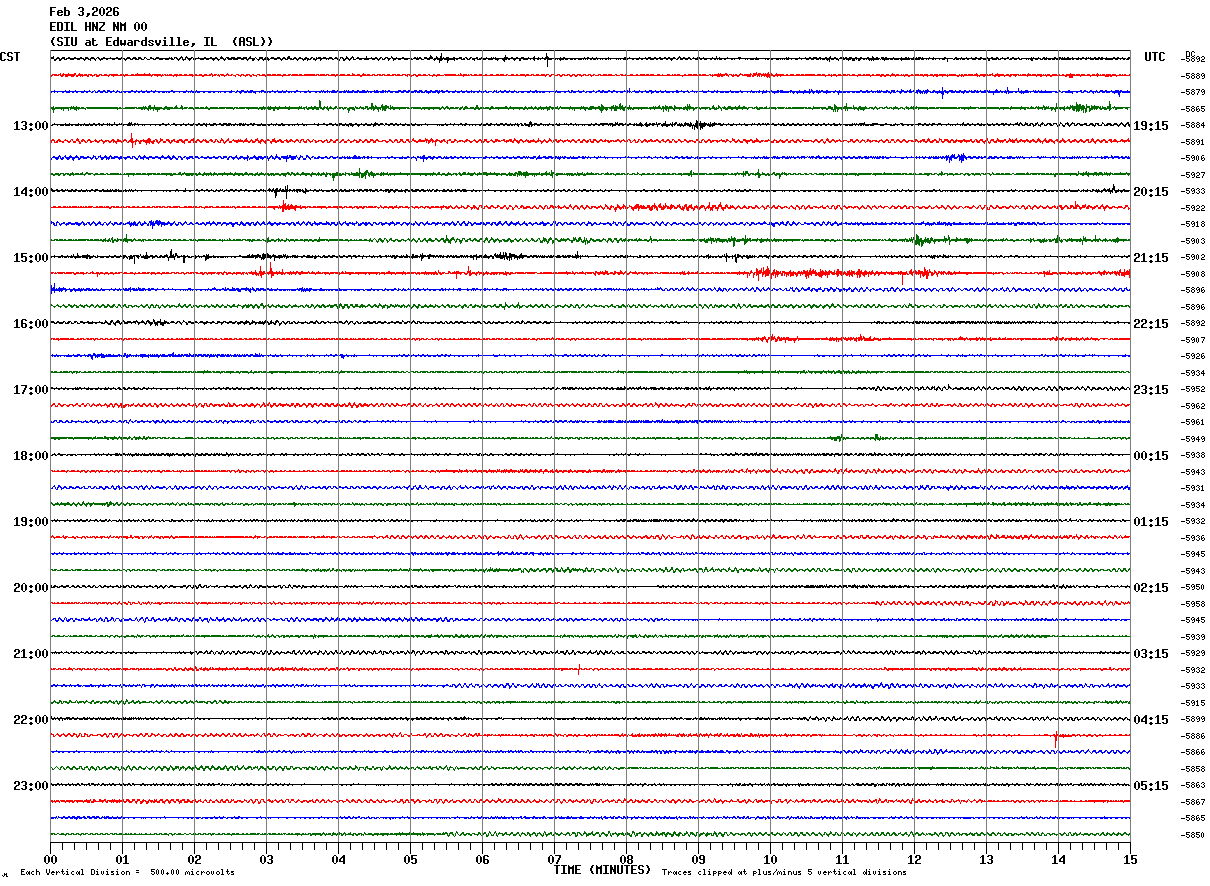Click the 15:00 CST row label
The width and height of the screenshot is (1210, 886).
click(30, 258)
